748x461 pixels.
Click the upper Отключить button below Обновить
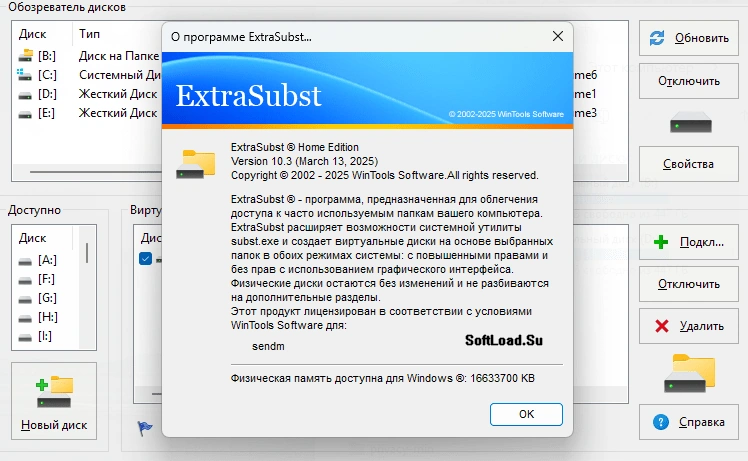689,81
